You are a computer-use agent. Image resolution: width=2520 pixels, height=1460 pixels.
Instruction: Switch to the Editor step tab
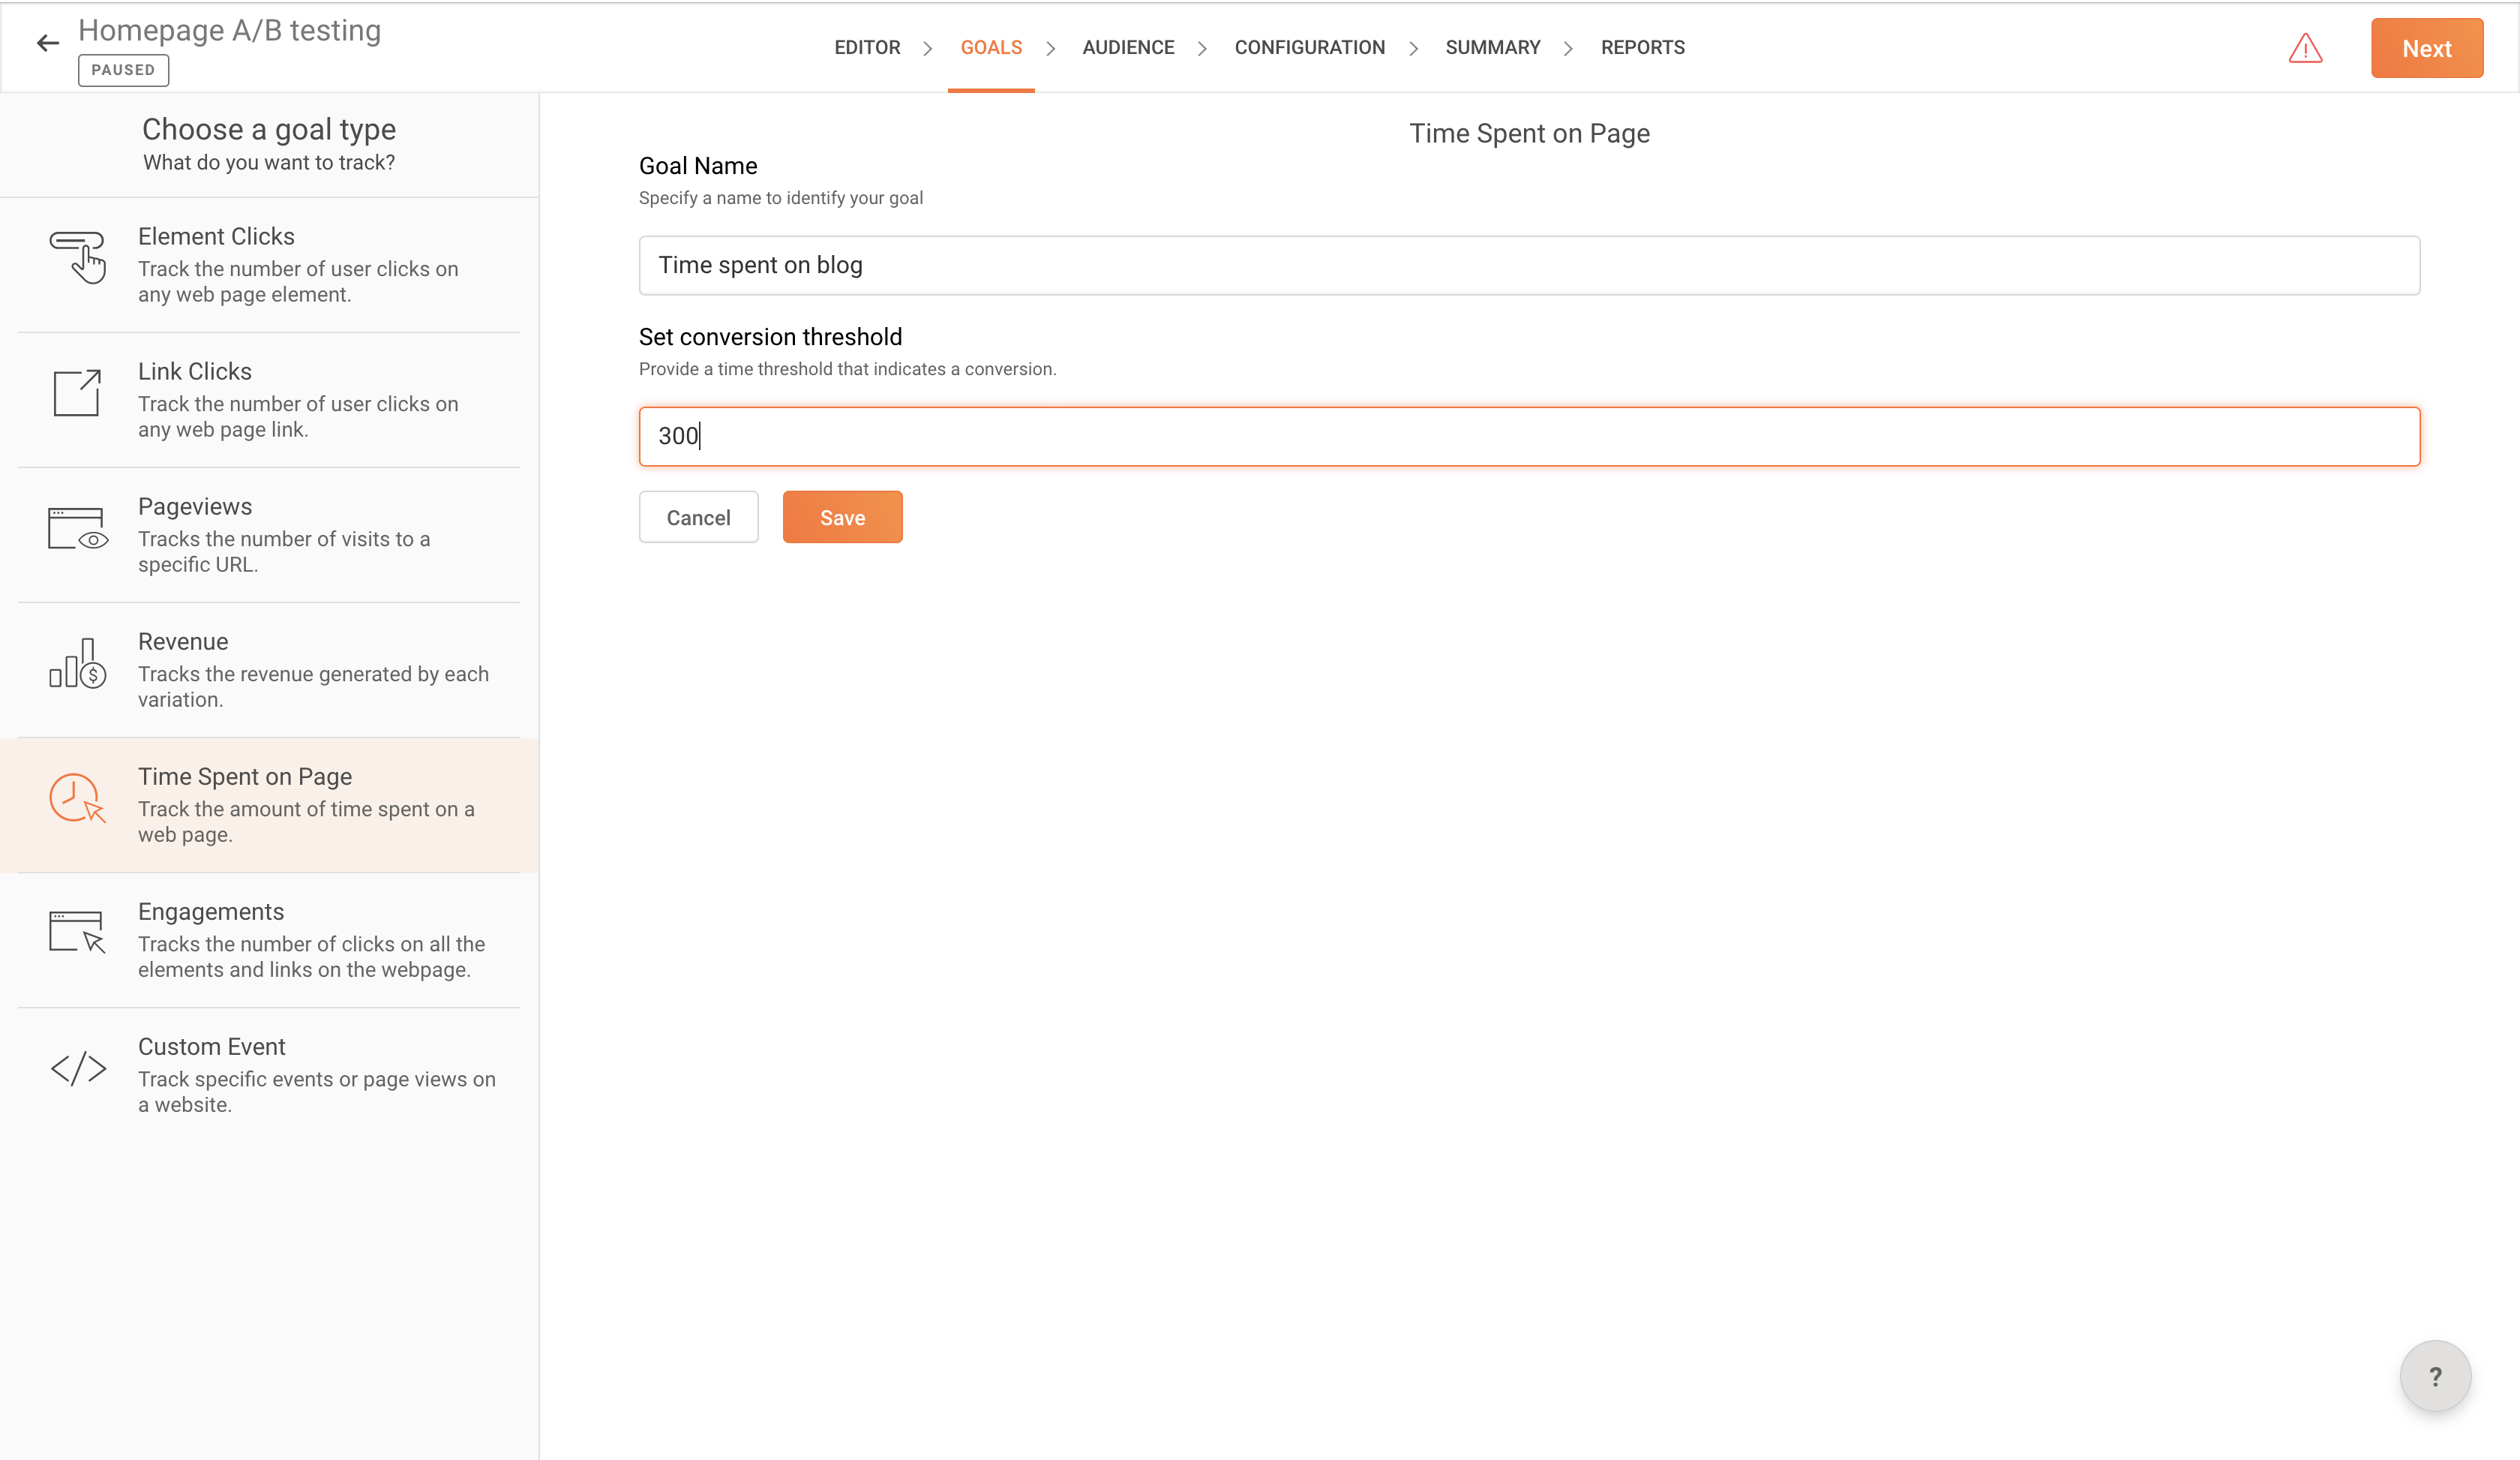click(x=867, y=48)
